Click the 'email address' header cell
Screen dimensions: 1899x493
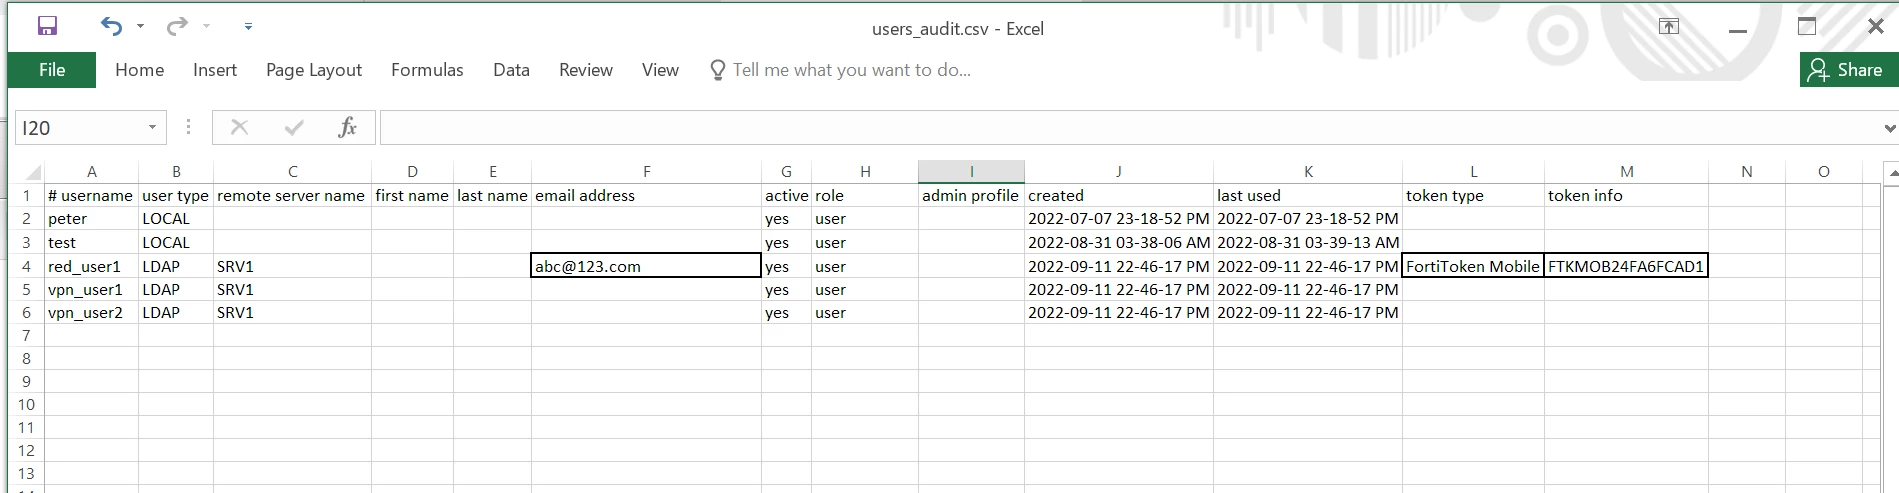[x=646, y=196]
